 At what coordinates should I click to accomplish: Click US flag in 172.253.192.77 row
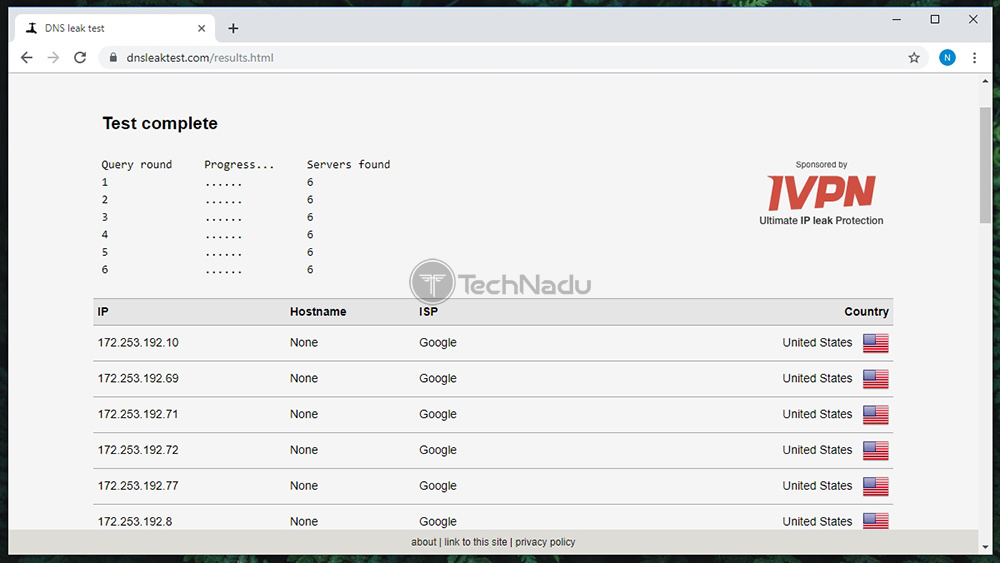click(876, 486)
